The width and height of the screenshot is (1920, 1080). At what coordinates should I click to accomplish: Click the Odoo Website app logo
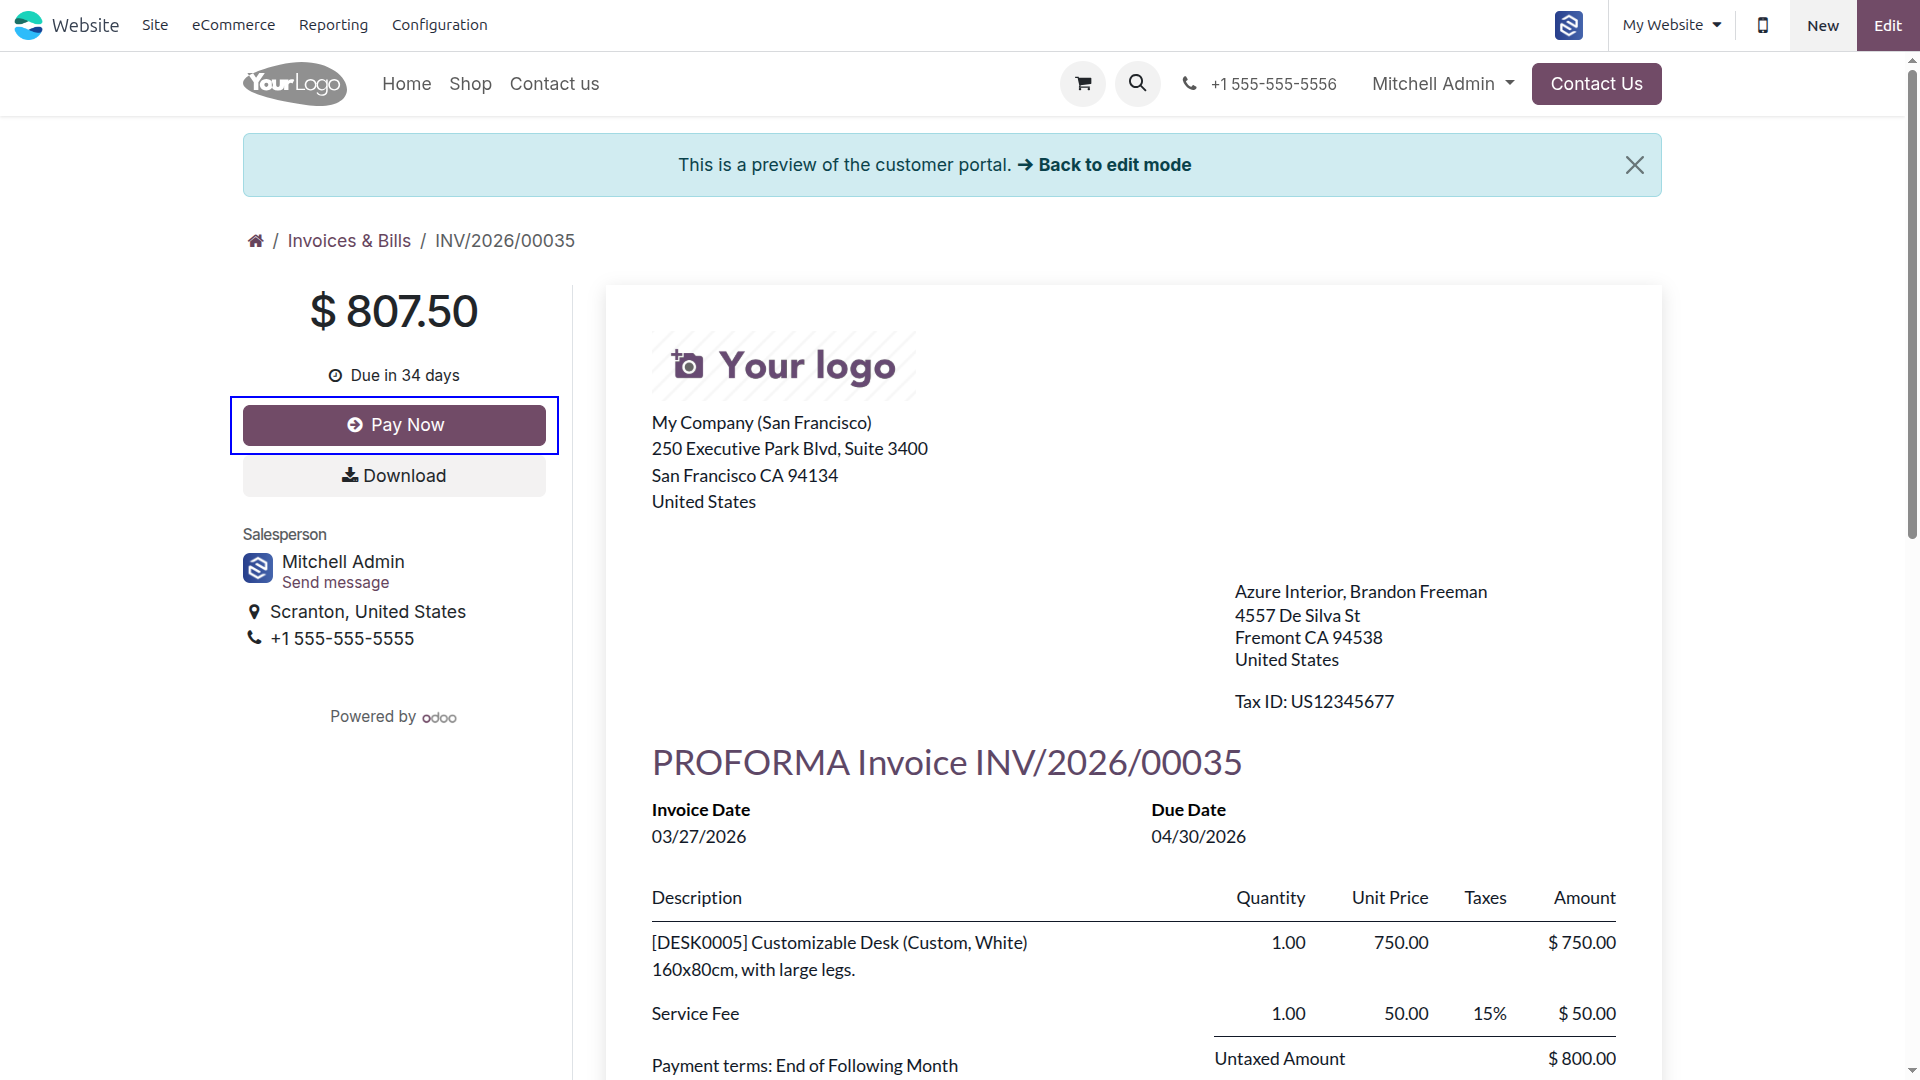29,25
